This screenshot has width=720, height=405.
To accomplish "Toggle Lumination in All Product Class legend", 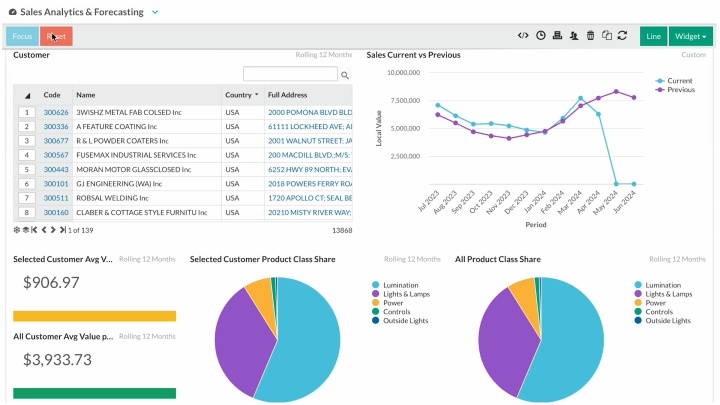I will [x=658, y=285].
